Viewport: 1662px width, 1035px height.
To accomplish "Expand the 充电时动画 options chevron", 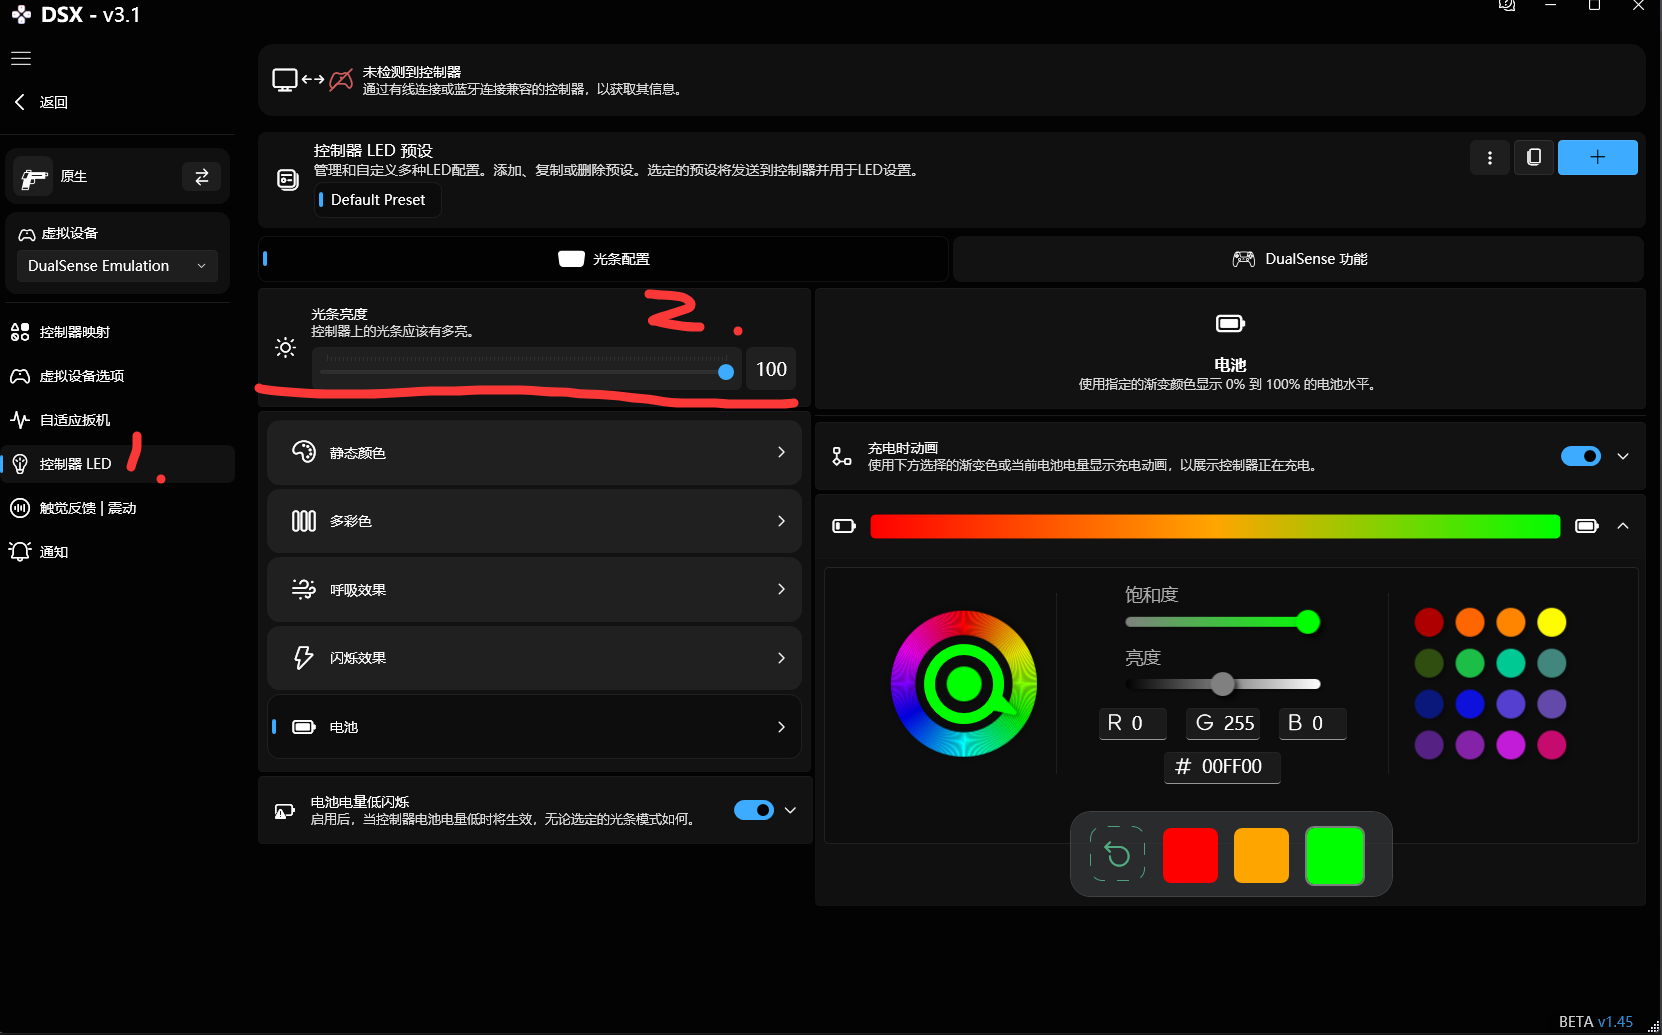I will click(x=1623, y=456).
